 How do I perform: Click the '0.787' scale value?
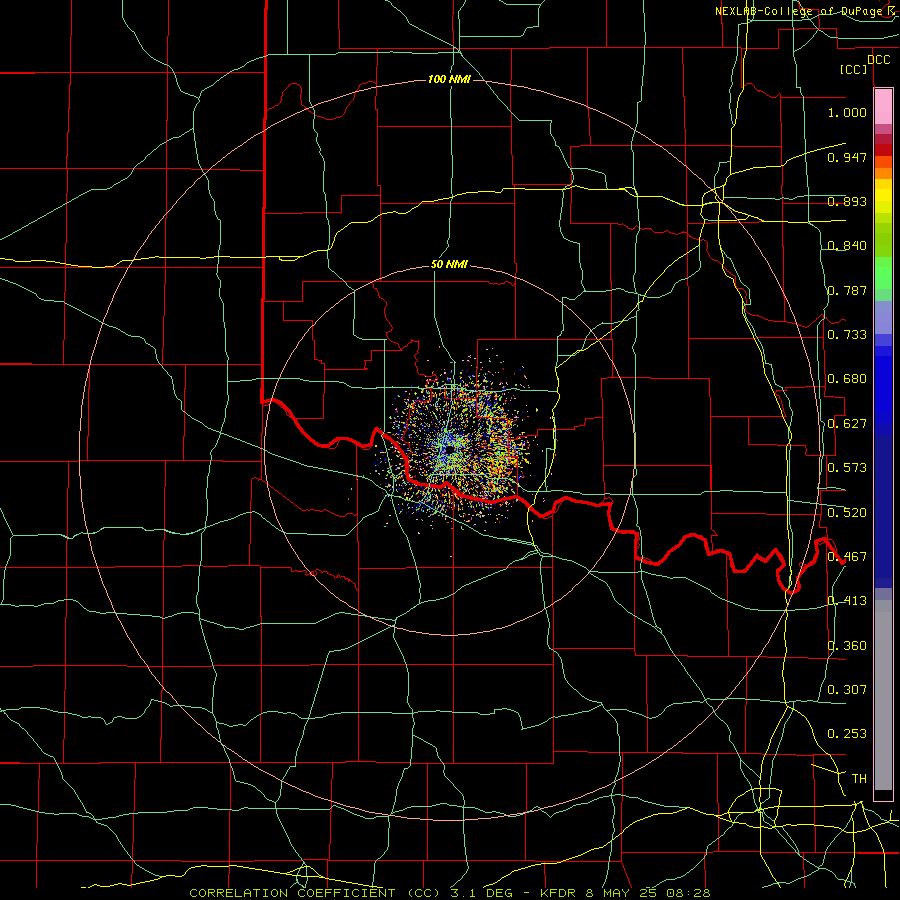[847, 290]
